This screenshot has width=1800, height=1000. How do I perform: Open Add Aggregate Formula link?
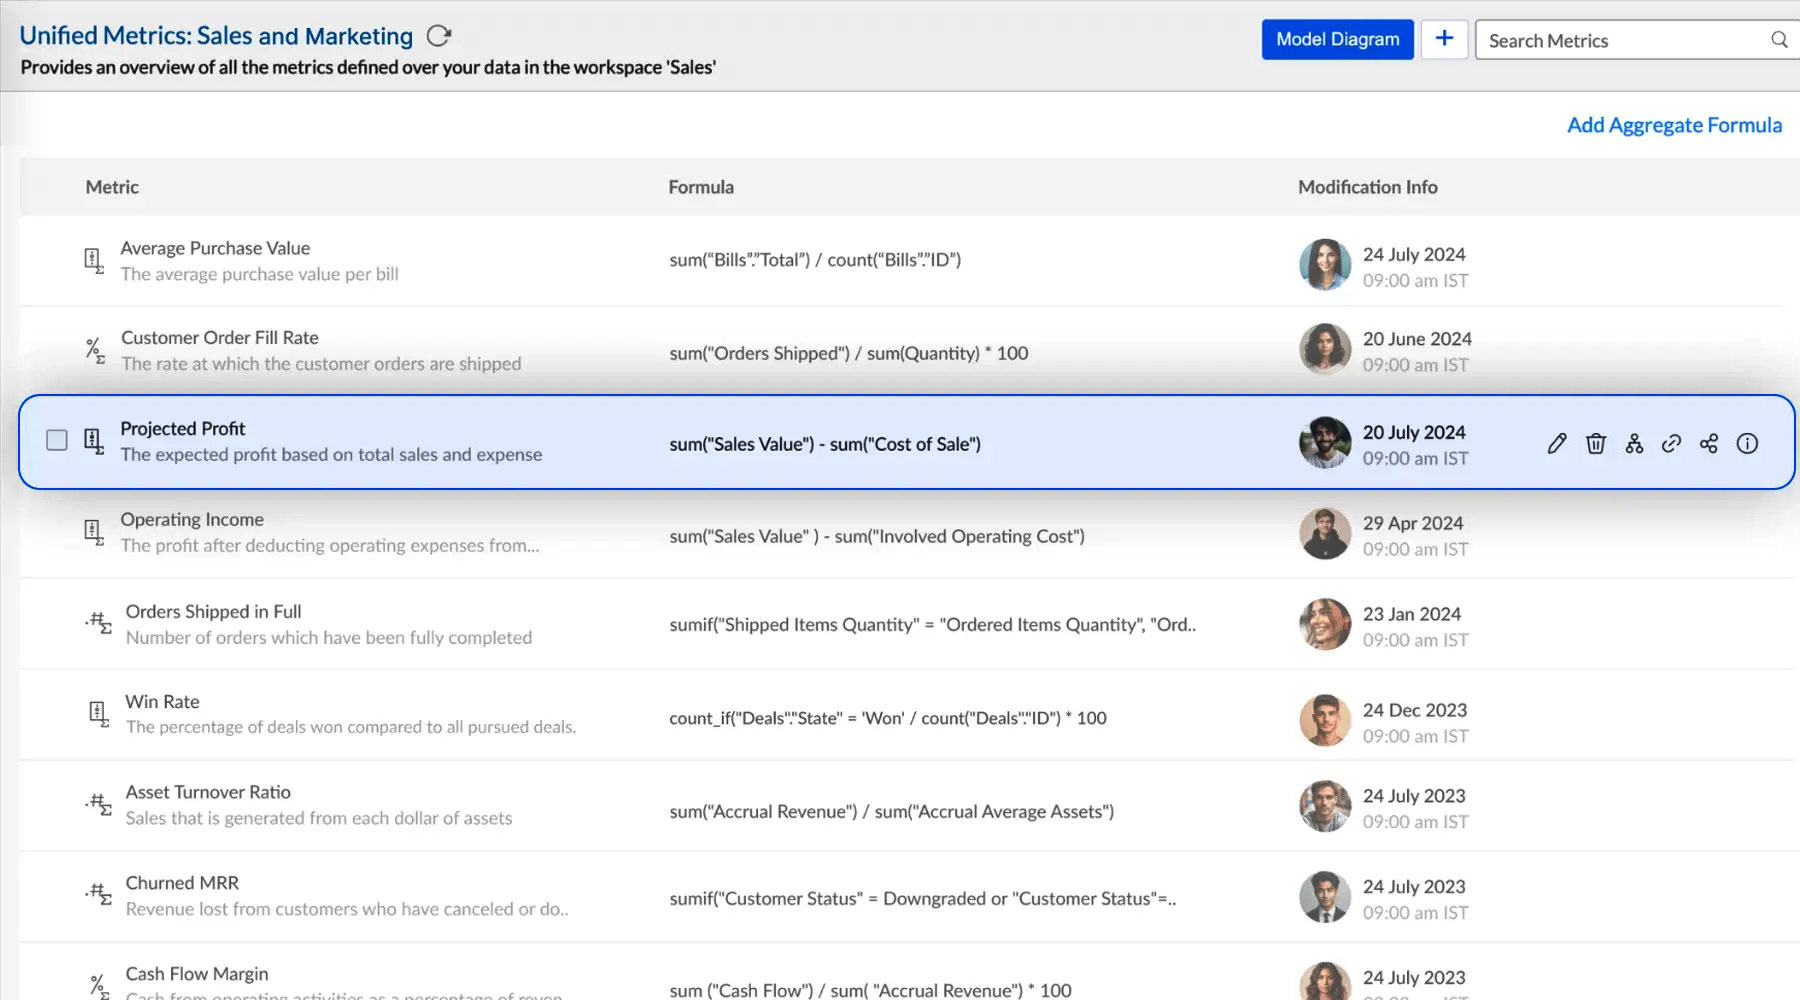[1674, 125]
